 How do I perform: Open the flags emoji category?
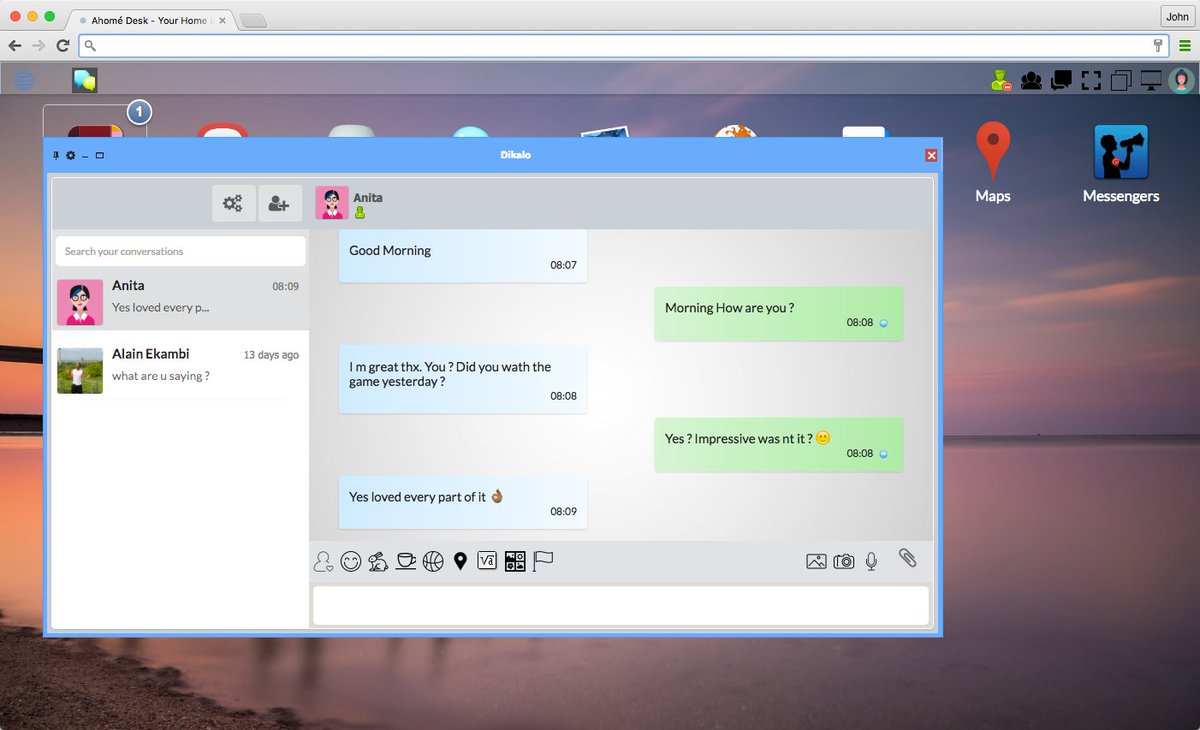pos(543,561)
